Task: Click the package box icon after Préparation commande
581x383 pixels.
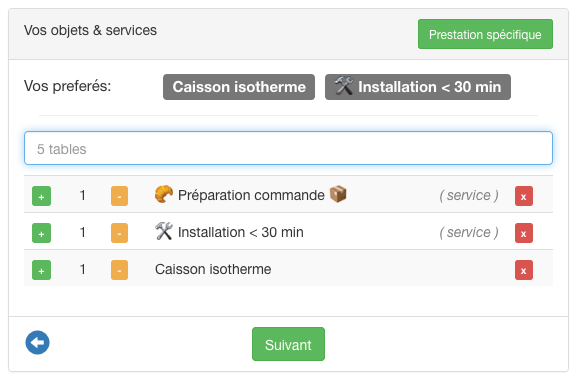Action: (x=338, y=194)
